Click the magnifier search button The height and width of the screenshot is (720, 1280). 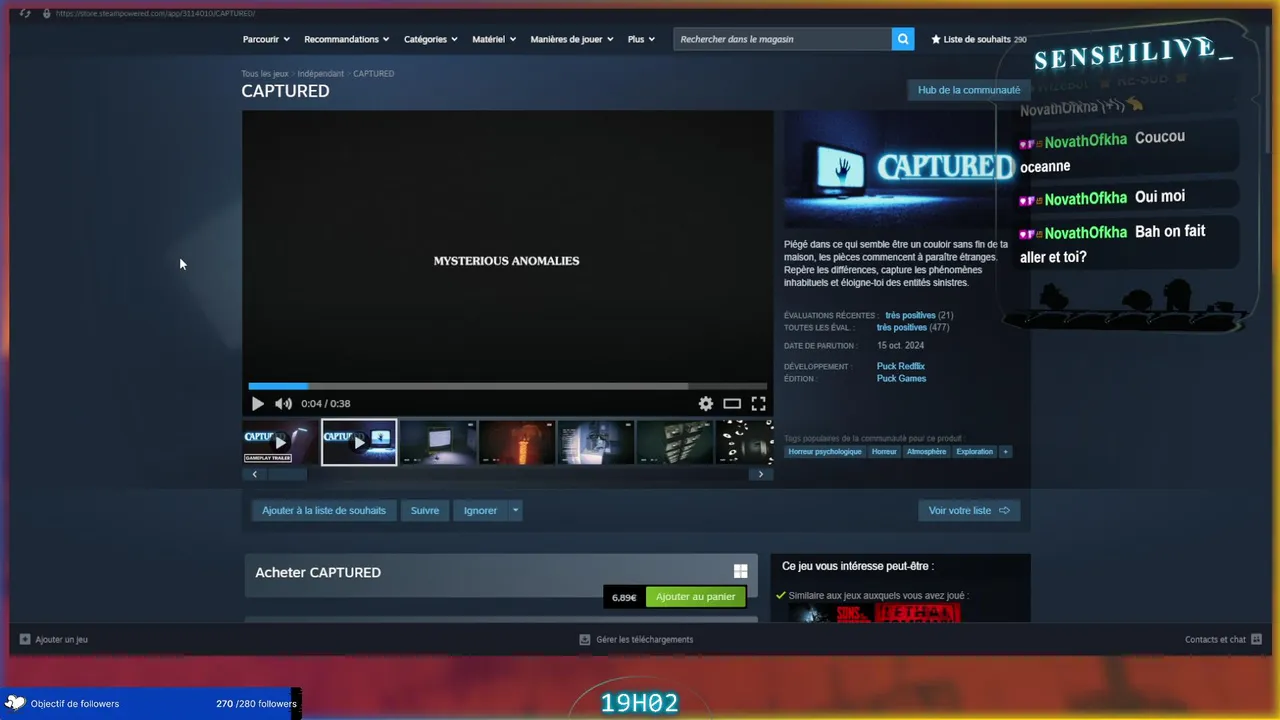point(903,39)
